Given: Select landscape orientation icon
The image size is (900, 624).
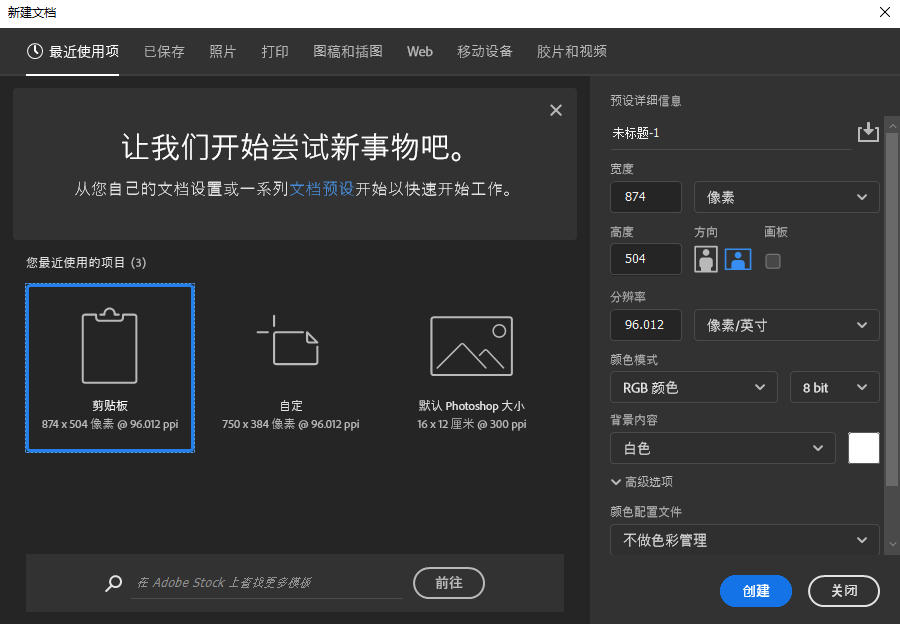Looking at the screenshot, I should (738, 259).
